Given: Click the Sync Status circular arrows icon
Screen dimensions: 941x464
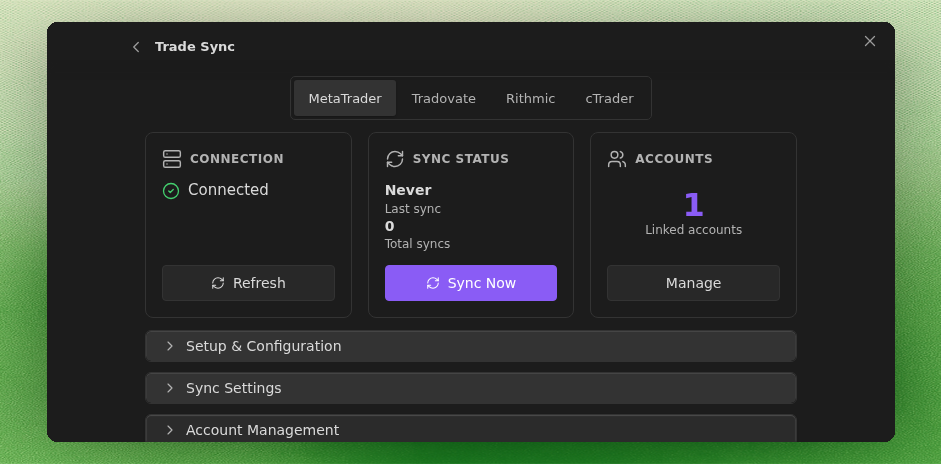Looking at the screenshot, I should (394, 159).
